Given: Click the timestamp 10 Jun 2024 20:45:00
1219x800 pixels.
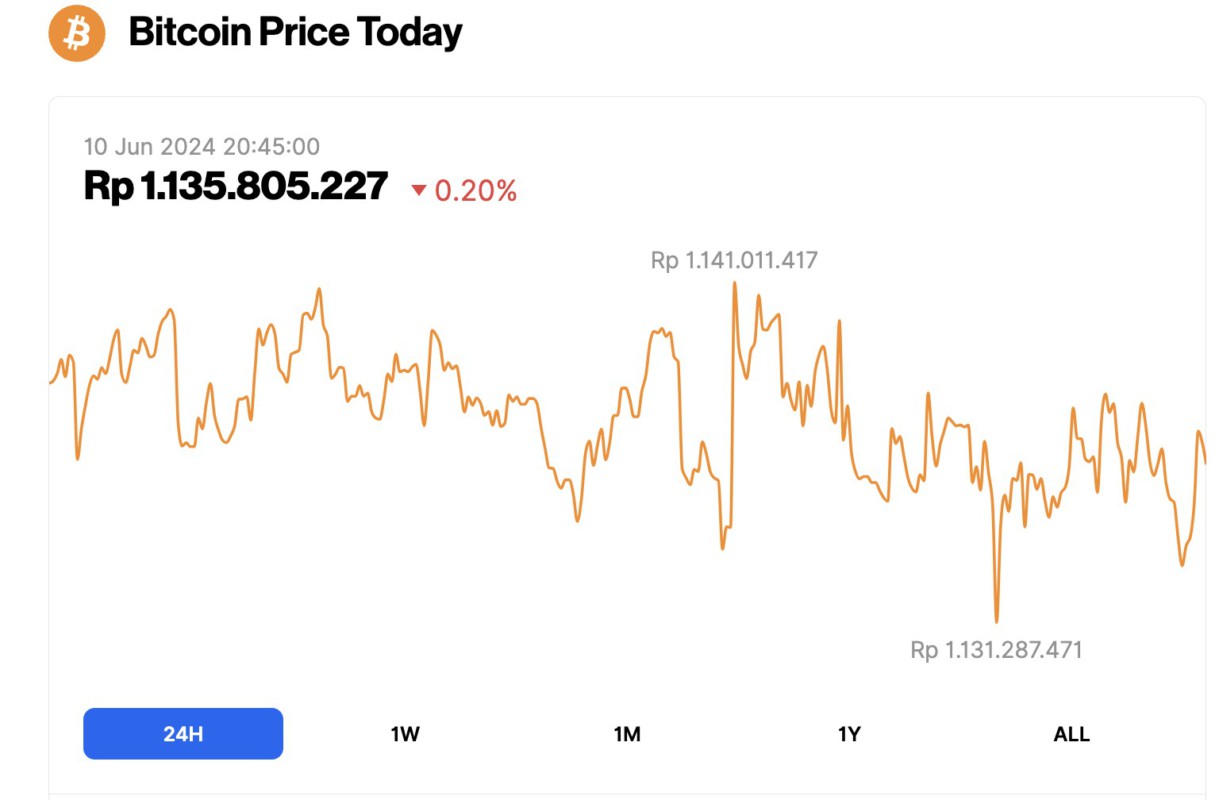Looking at the screenshot, I should (x=201, y=146).
